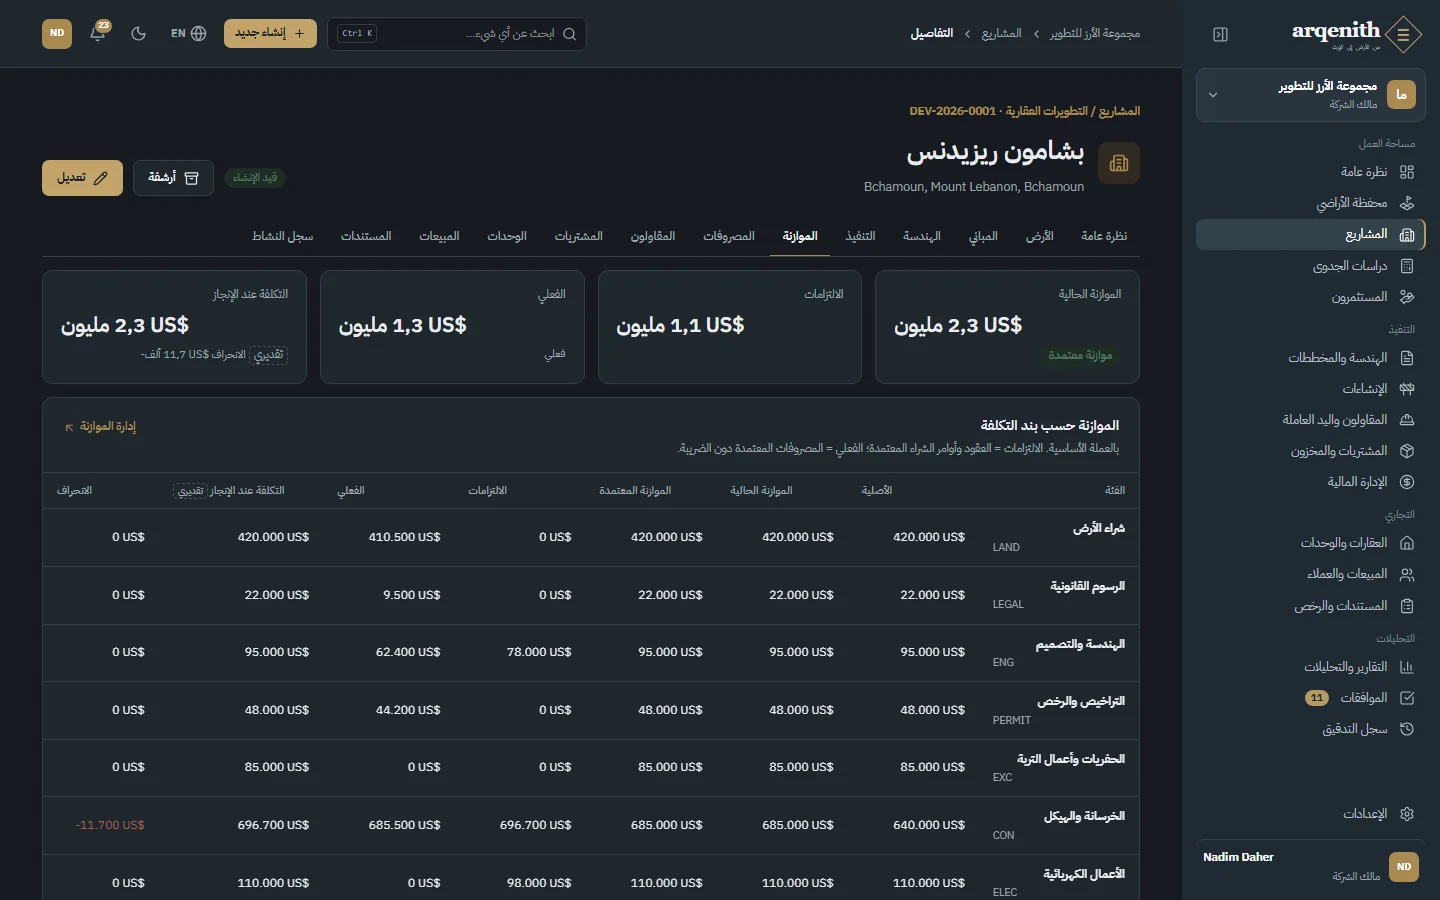Select 'المشاريع' sidebar item
The width and height of the screenshot is (1440, 900).
(x=1310, y=234)
